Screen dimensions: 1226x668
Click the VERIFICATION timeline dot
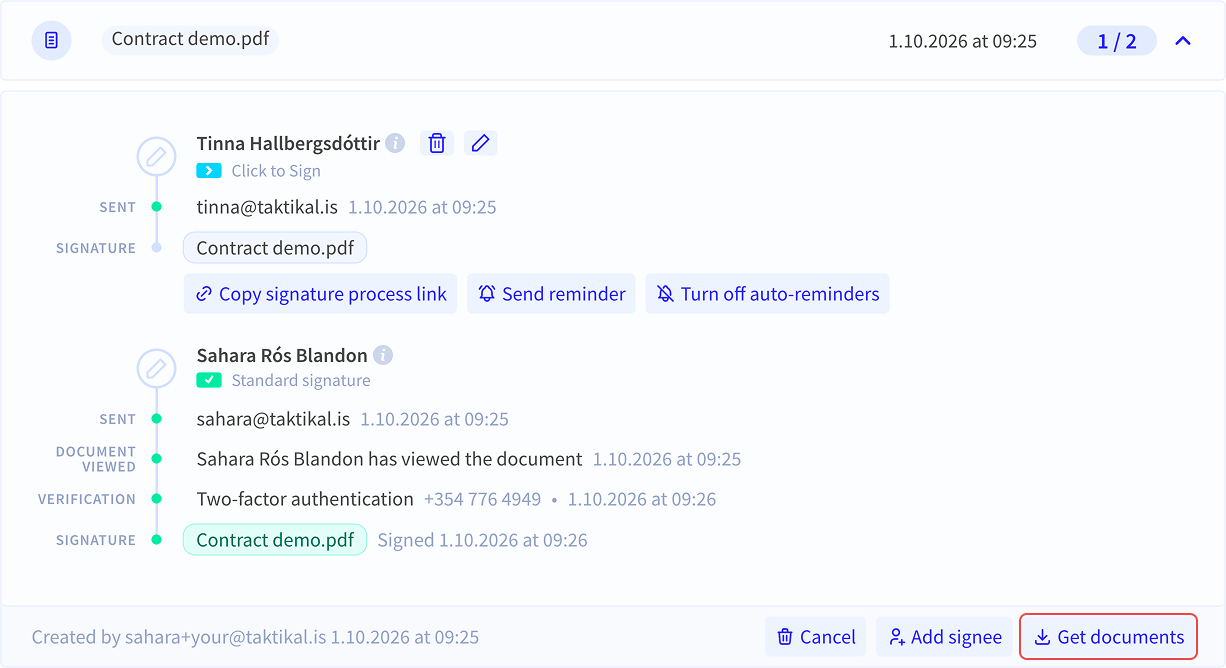point(156,499)
